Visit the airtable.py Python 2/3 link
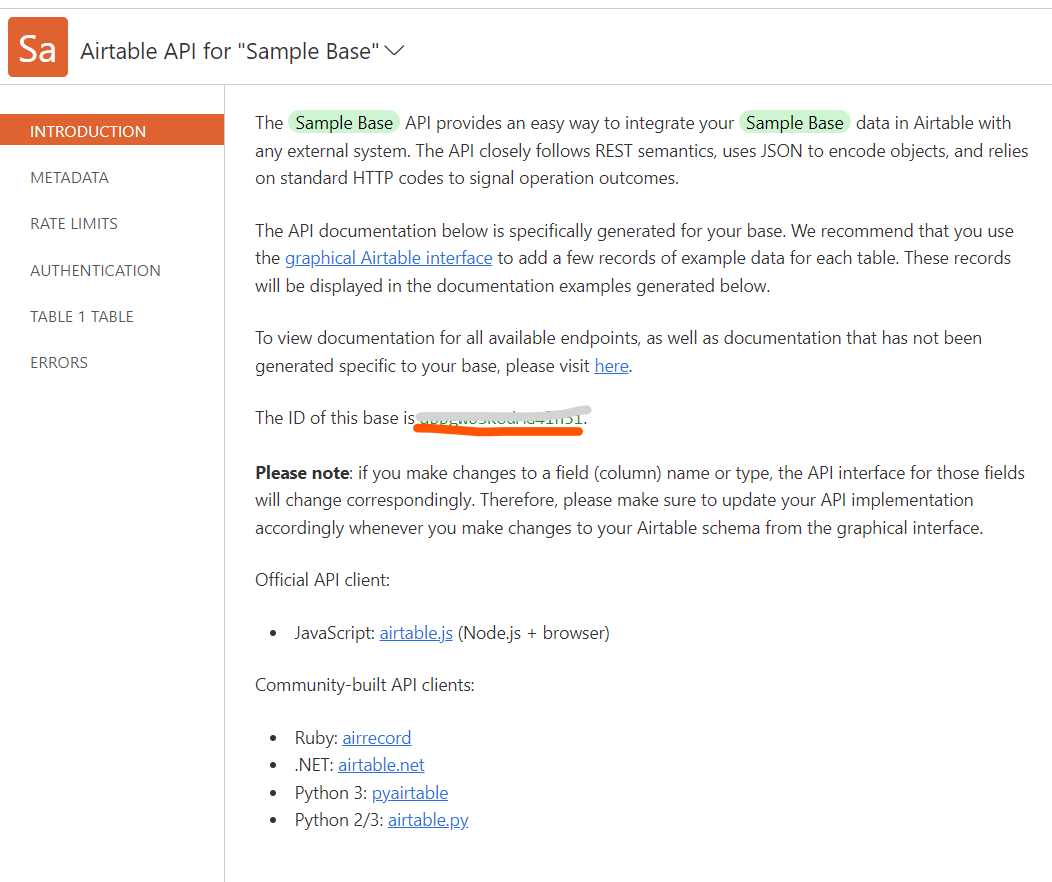Image resolution: width=1052 pixels, height=882 pixels. click(x=428, y=820)
